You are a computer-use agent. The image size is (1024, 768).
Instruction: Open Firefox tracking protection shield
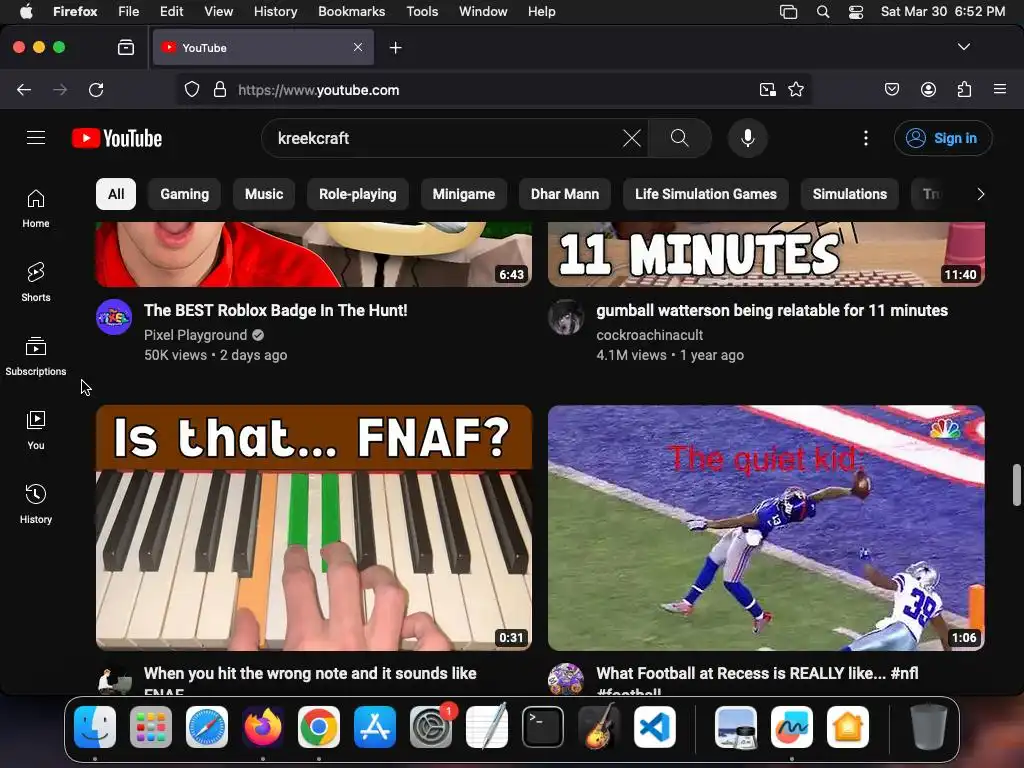[191, 89]
